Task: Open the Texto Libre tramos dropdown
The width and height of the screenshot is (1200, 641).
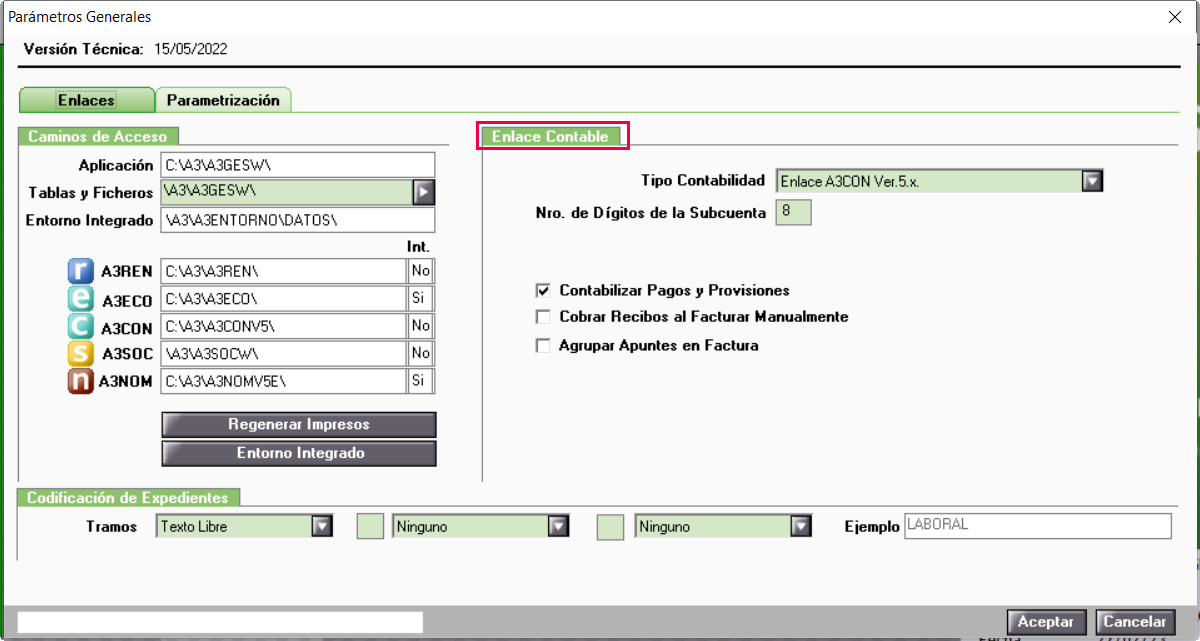Action: click(x=321, y=526)
